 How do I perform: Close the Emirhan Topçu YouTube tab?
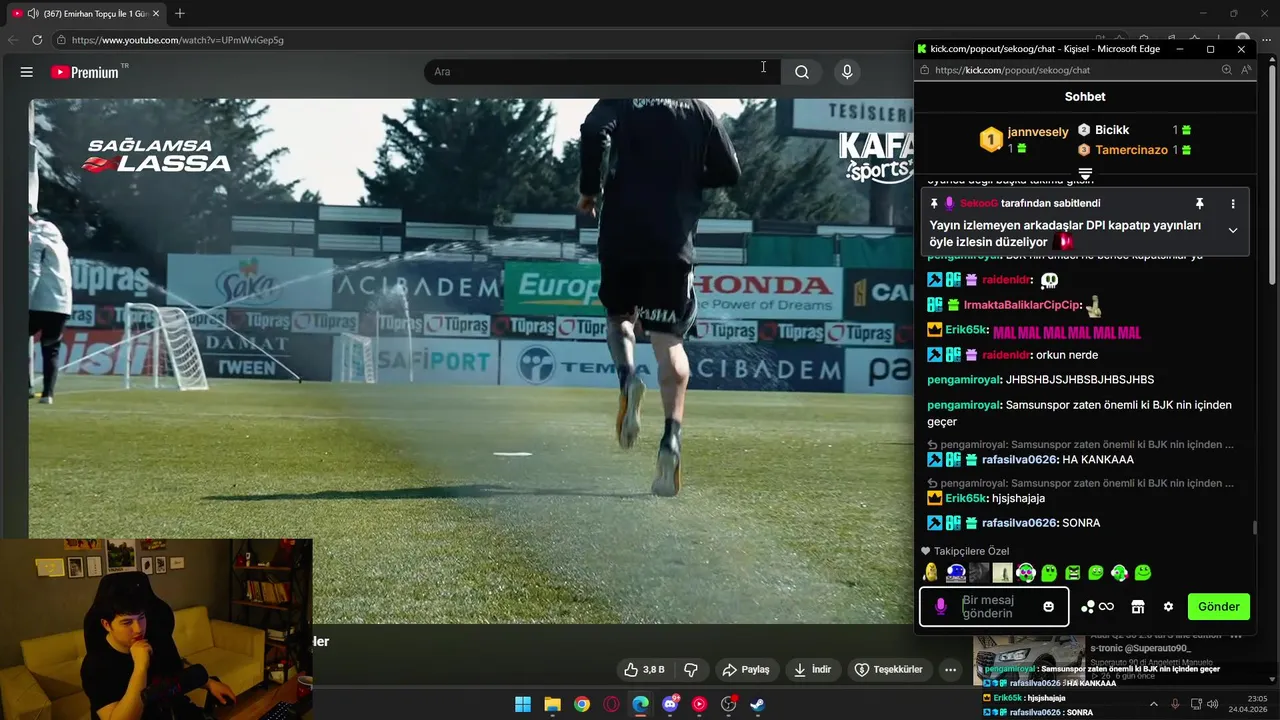[x=156, y=14]
